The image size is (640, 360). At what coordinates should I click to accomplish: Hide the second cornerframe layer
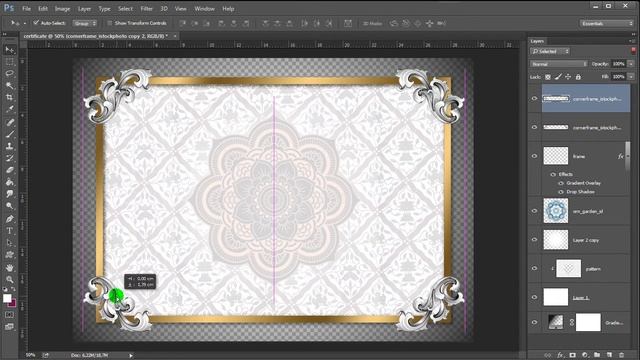(x=534, y=127)
